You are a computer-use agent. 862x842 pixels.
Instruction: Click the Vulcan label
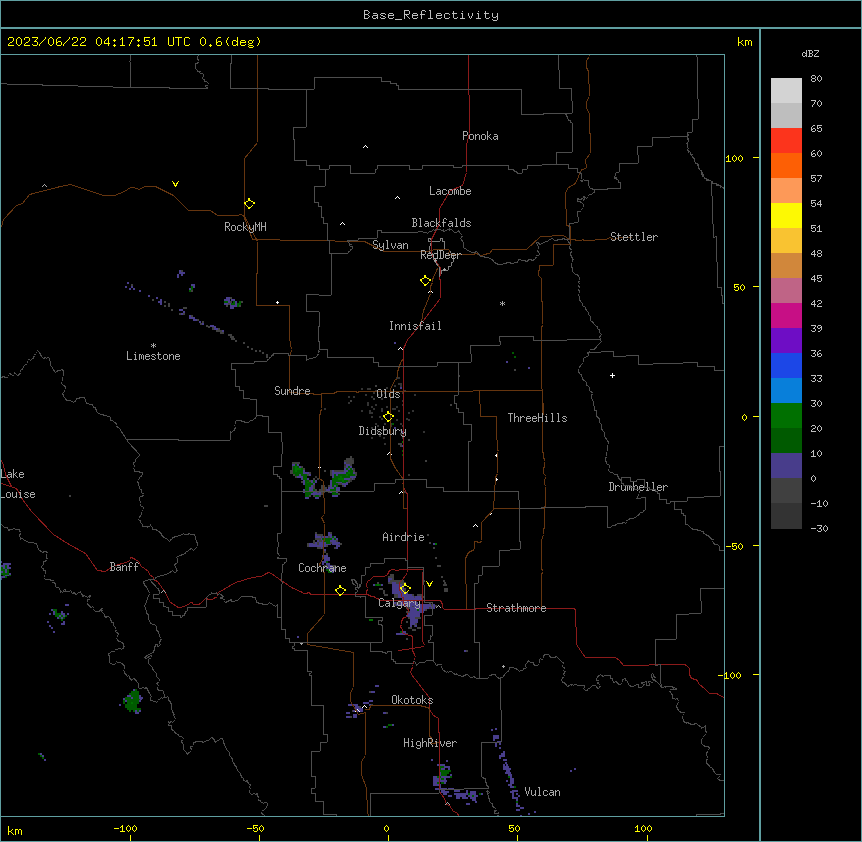542,792
